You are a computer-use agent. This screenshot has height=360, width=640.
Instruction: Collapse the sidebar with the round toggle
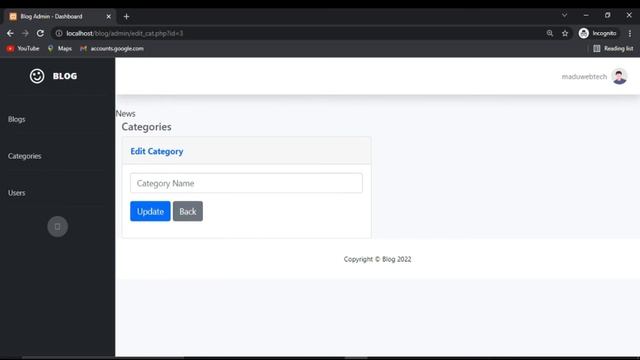pyautogui.click(x=58, y=227)
